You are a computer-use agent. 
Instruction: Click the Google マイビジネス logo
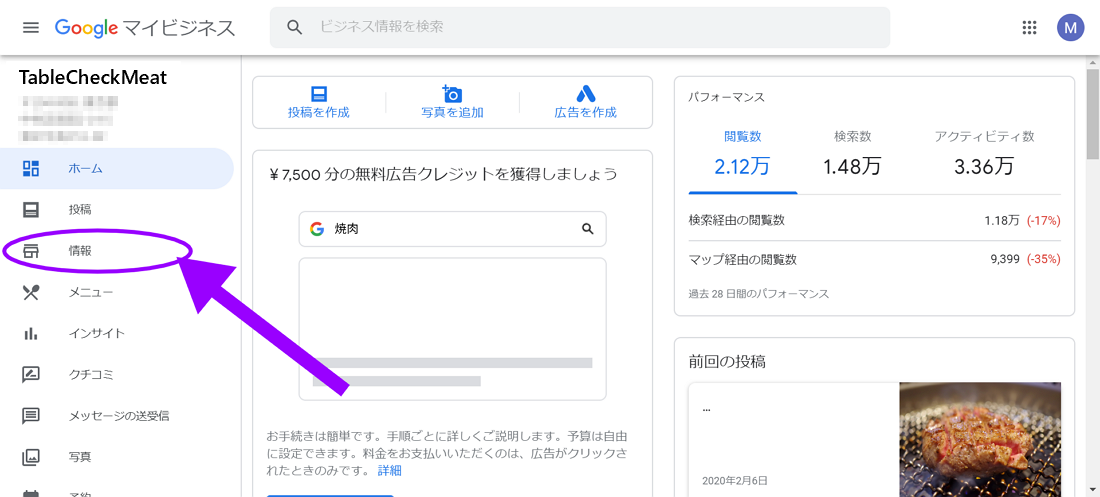click(145, 27)
